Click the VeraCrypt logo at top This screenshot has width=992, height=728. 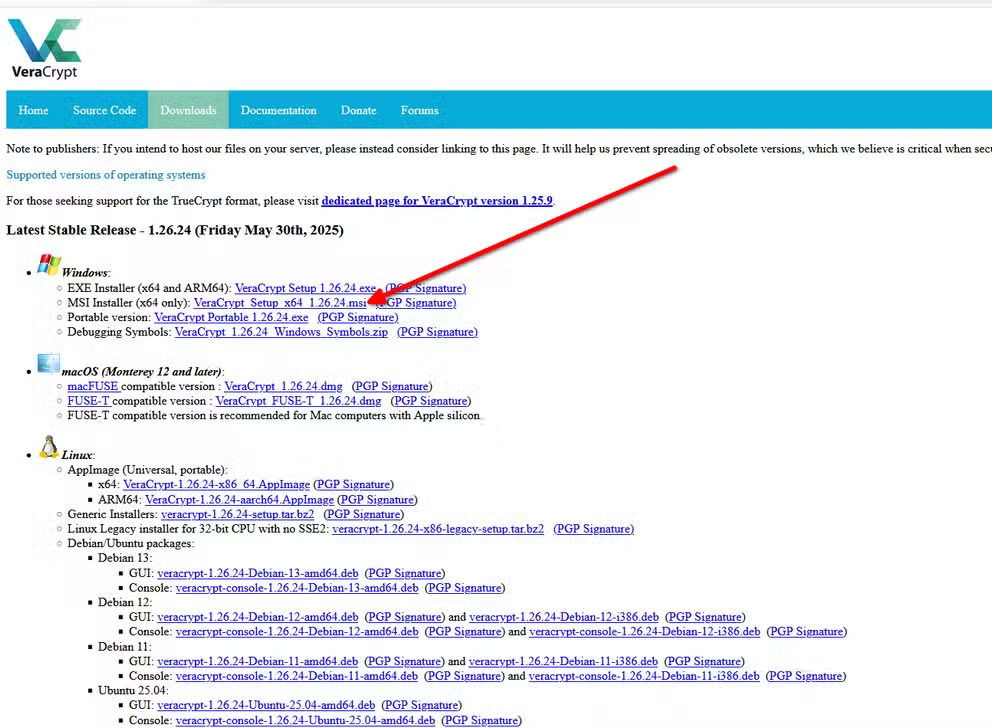[x=44, y=47]
